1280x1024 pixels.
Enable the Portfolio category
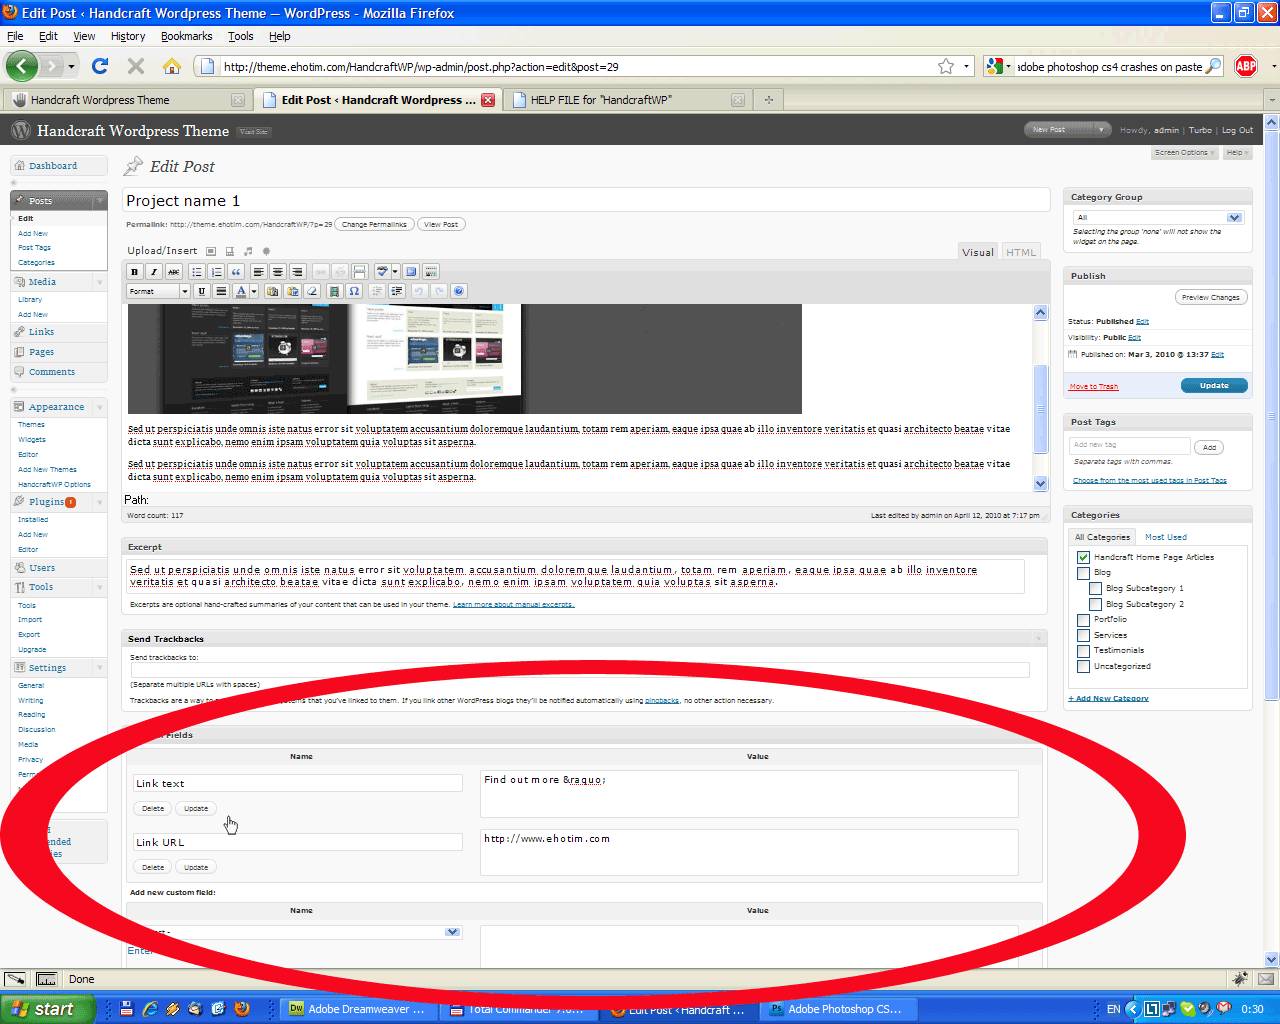click(x=1083, y=620)
